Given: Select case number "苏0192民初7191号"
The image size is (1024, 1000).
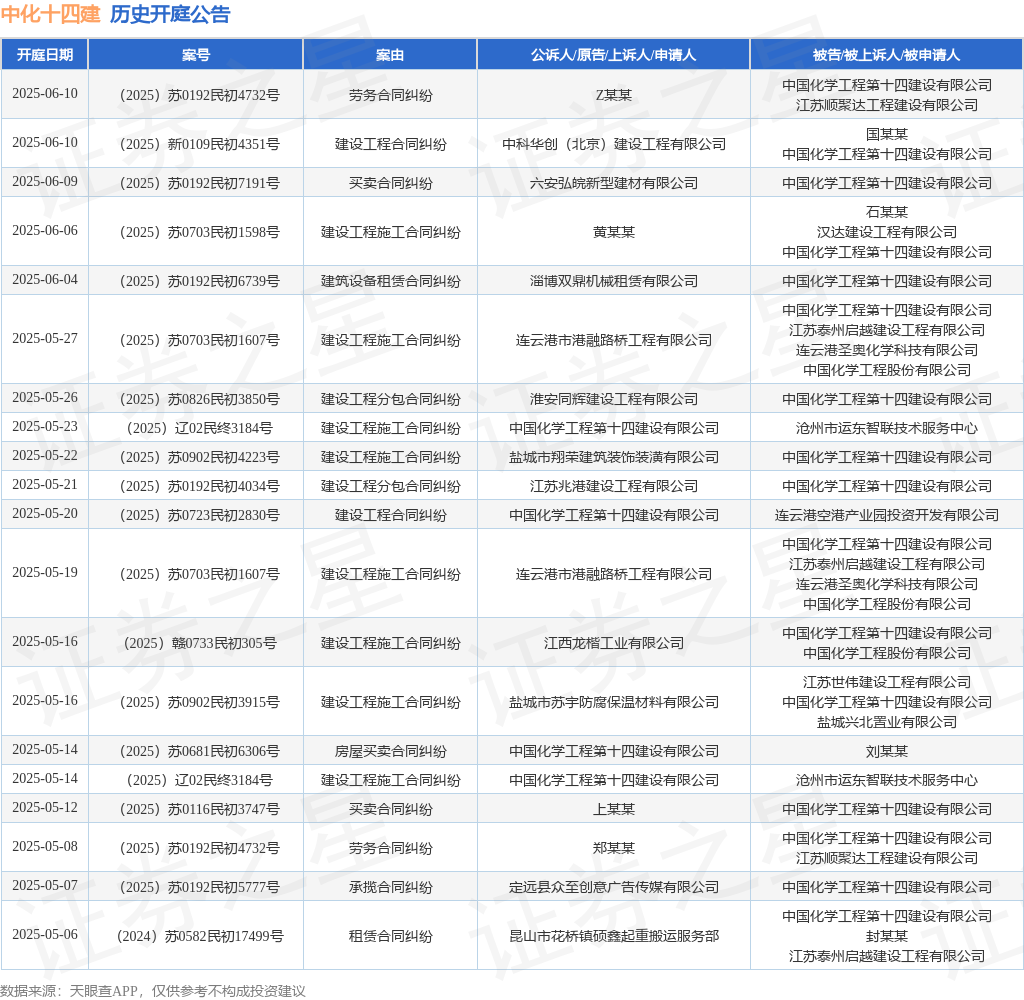Looking at the screenshot, I should click(223, 184).
